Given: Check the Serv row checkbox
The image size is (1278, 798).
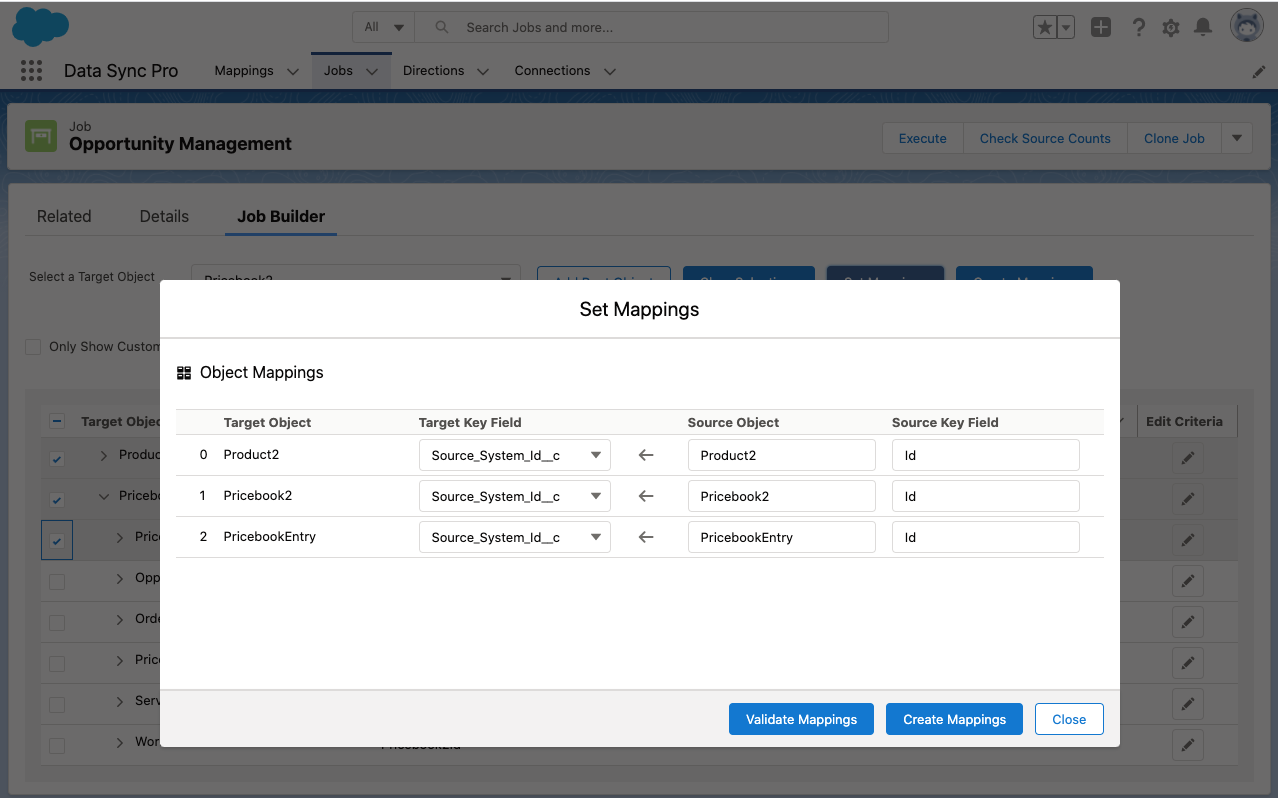Looking at the screenshot, I should pyautogui.click(x=57, y=705).
